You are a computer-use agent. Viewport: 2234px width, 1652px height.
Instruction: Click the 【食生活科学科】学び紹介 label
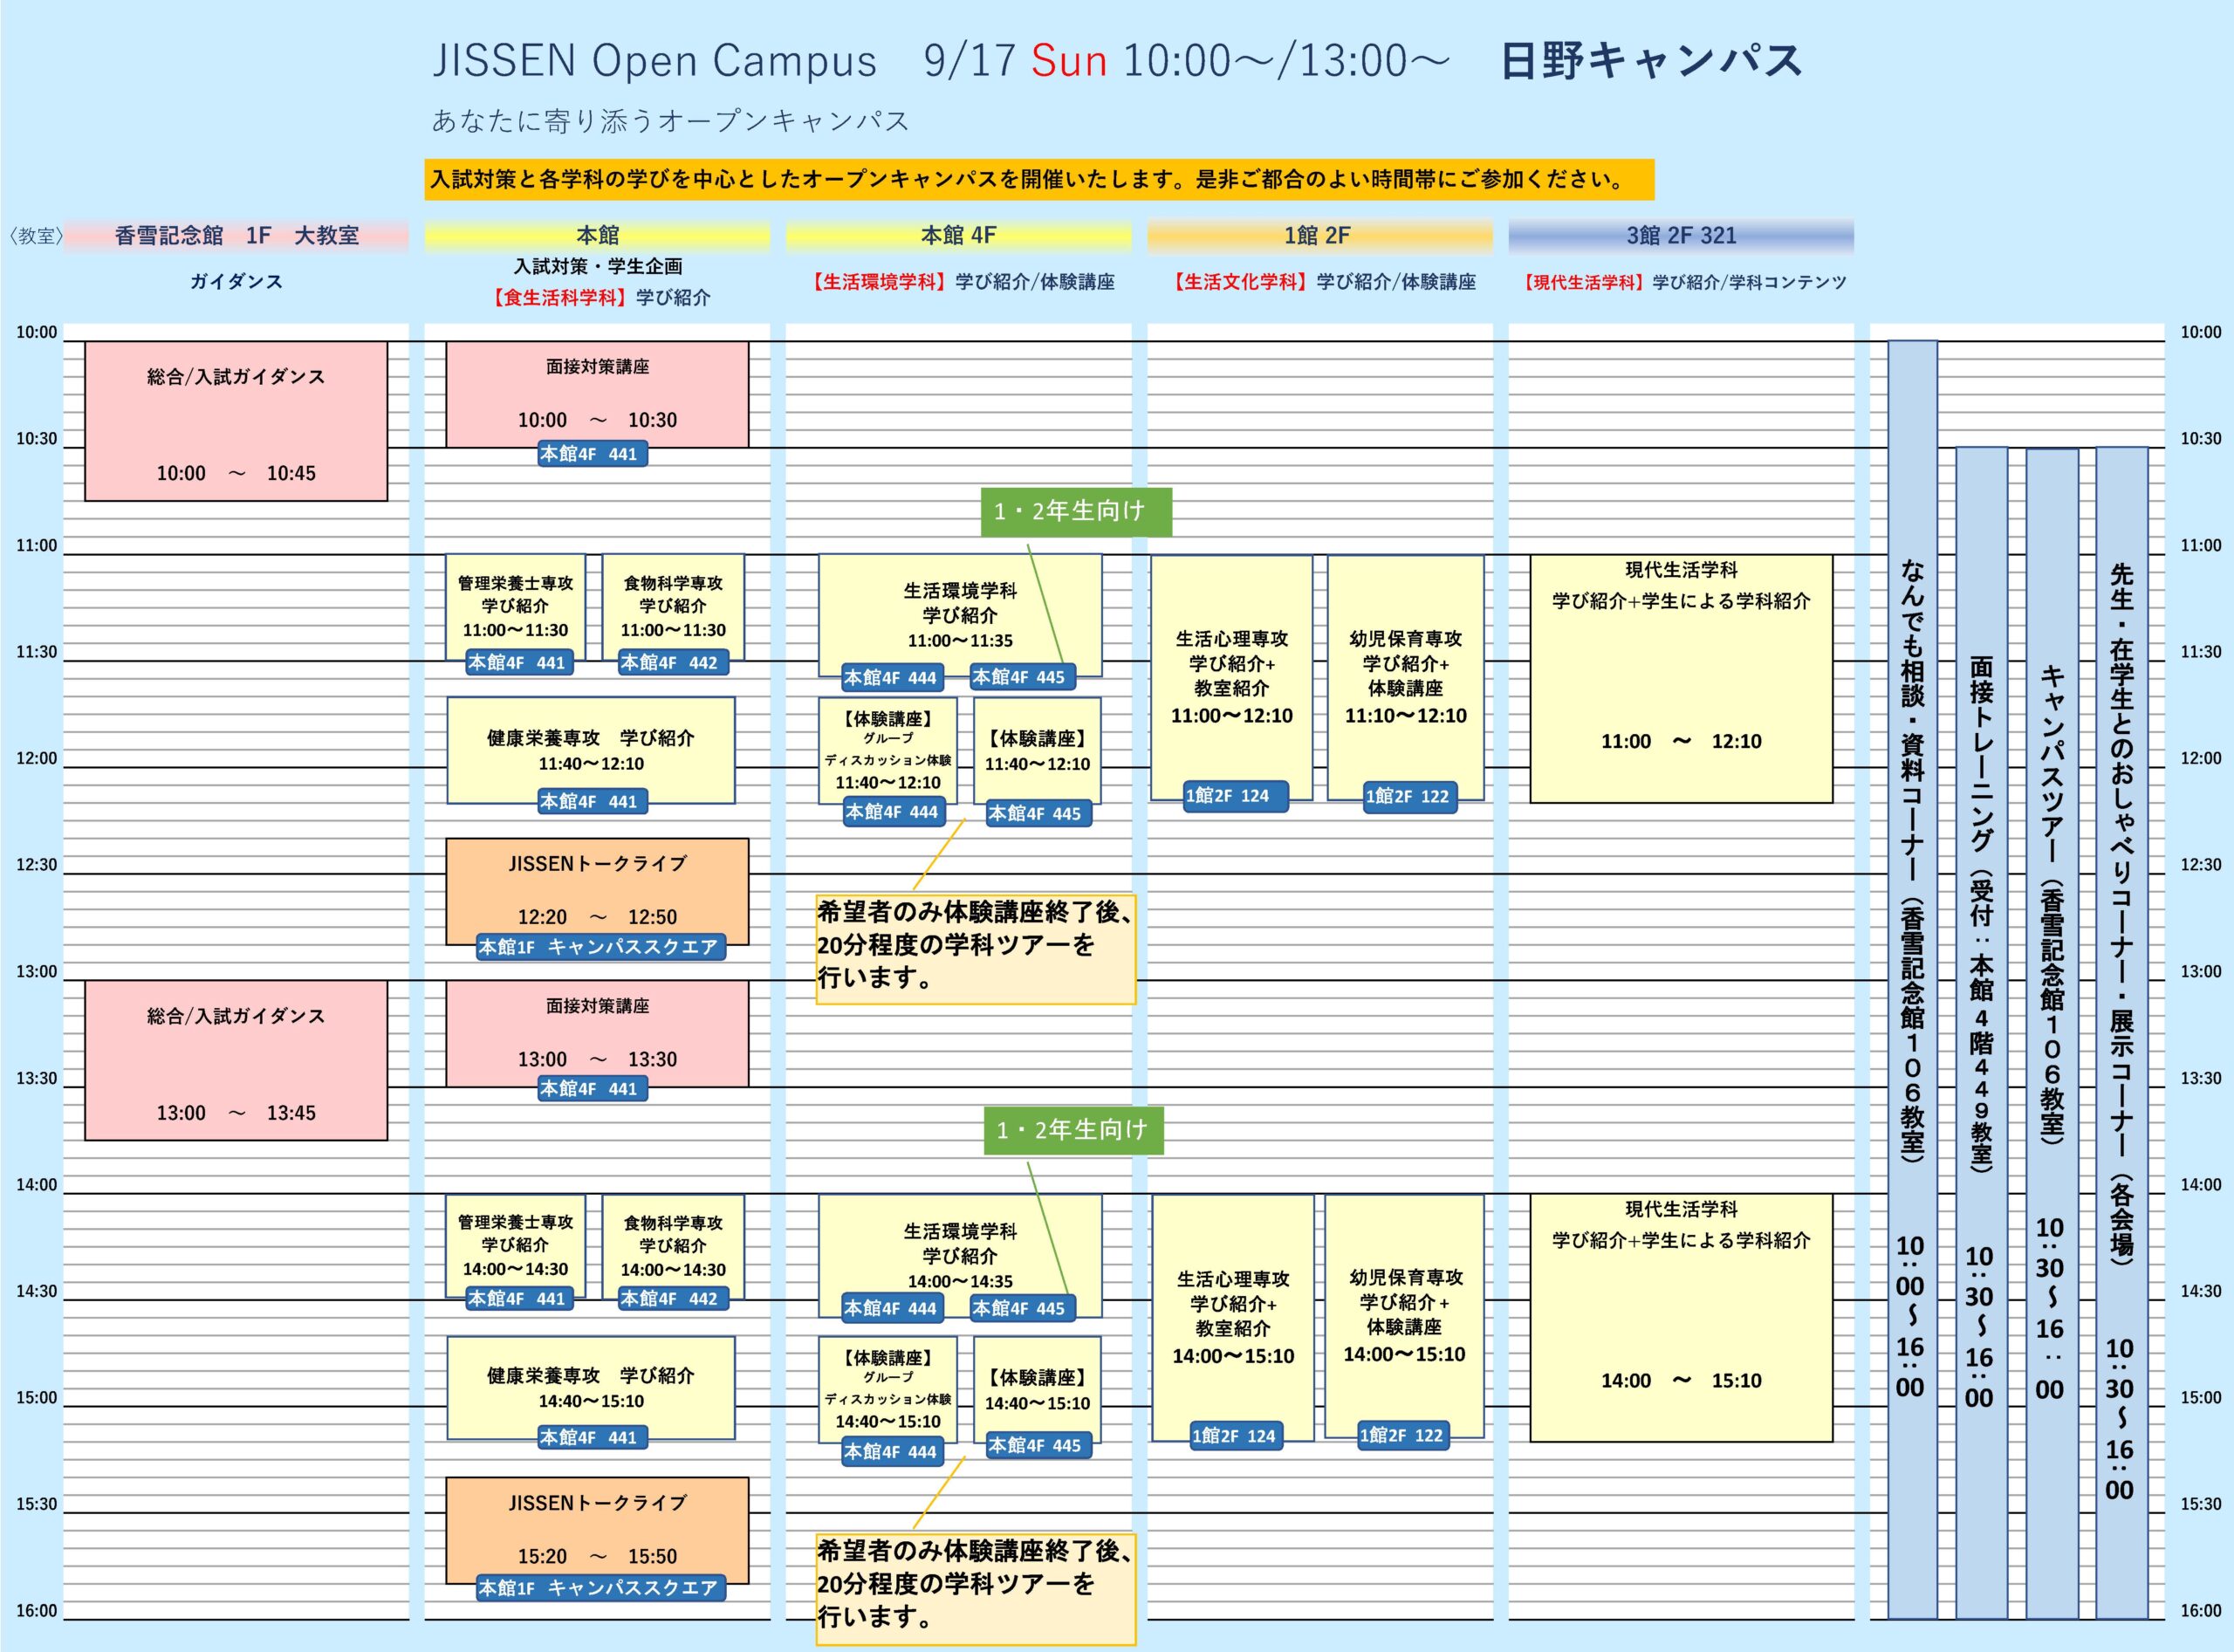600,297
